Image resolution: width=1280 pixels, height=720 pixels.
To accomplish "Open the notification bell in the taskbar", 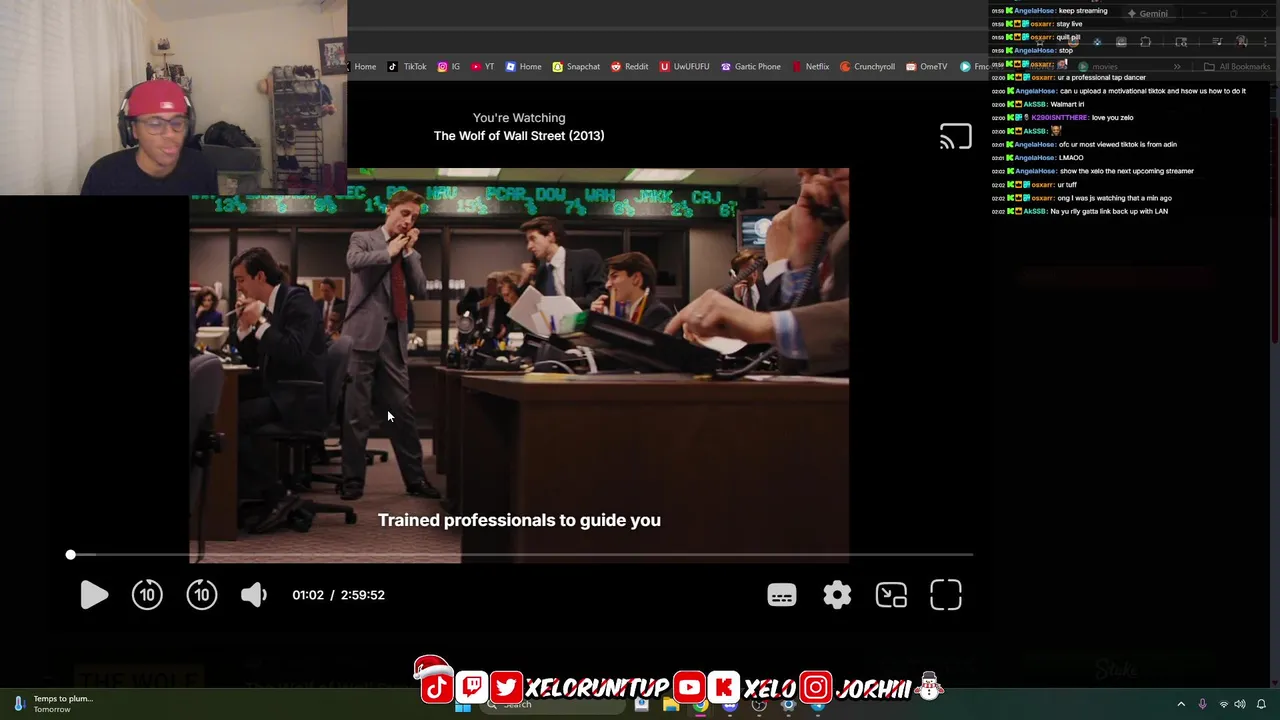I will [1261, 704].
